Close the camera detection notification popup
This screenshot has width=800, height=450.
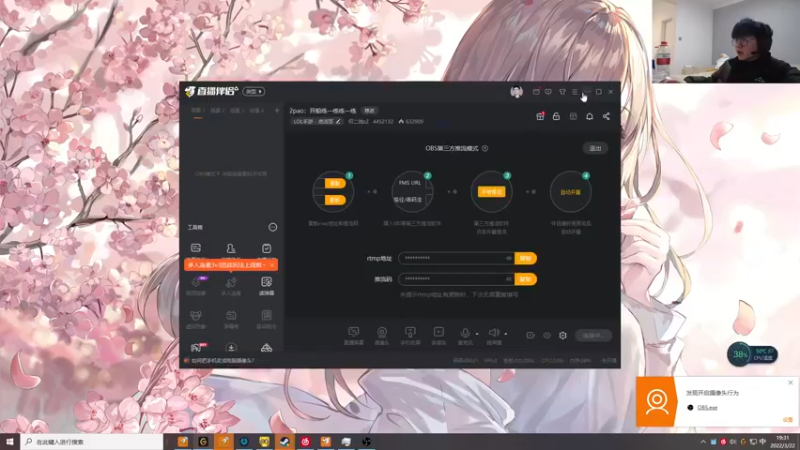point(790,383)
